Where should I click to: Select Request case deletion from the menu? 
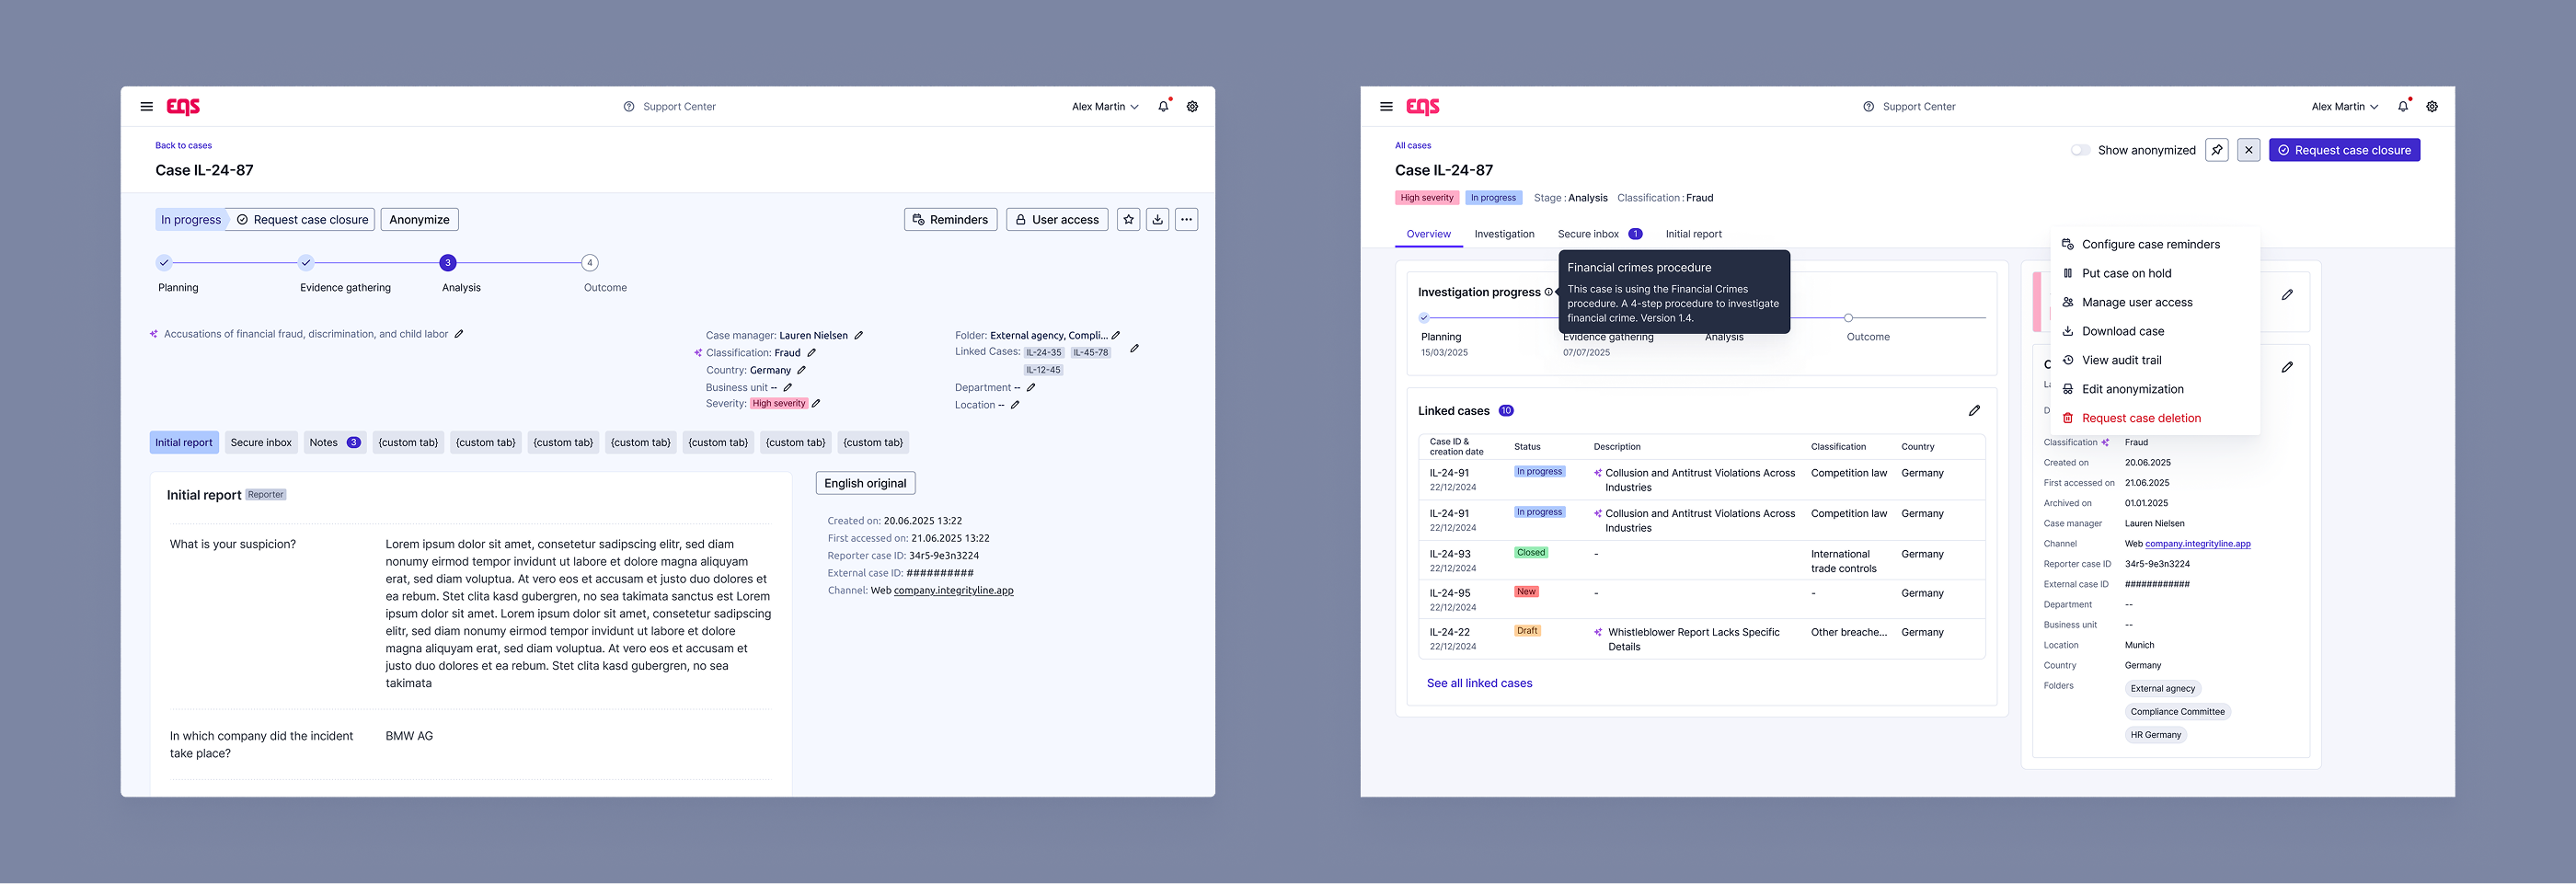tap(2140, 418)
